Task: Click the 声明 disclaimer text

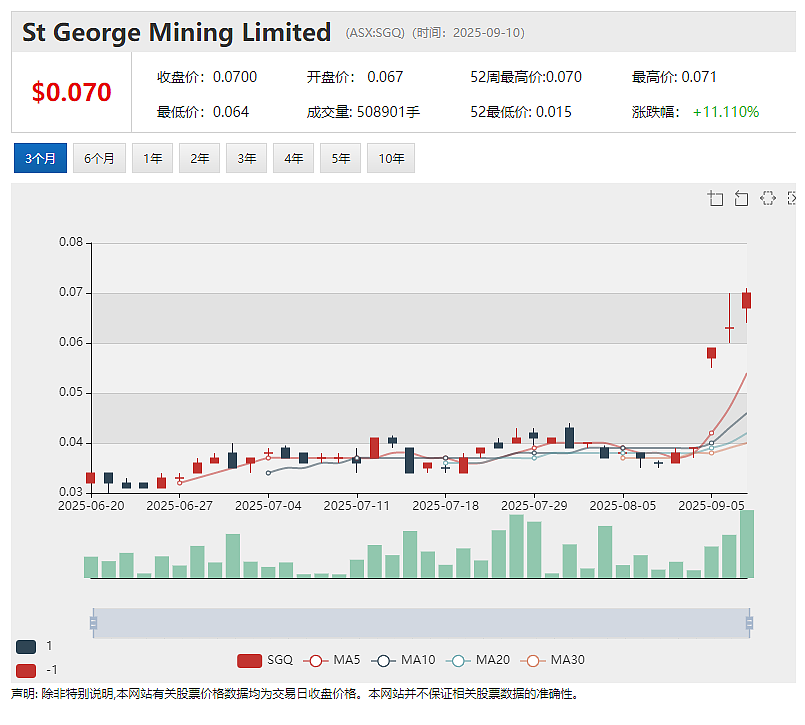Action: tap(295, 694)
